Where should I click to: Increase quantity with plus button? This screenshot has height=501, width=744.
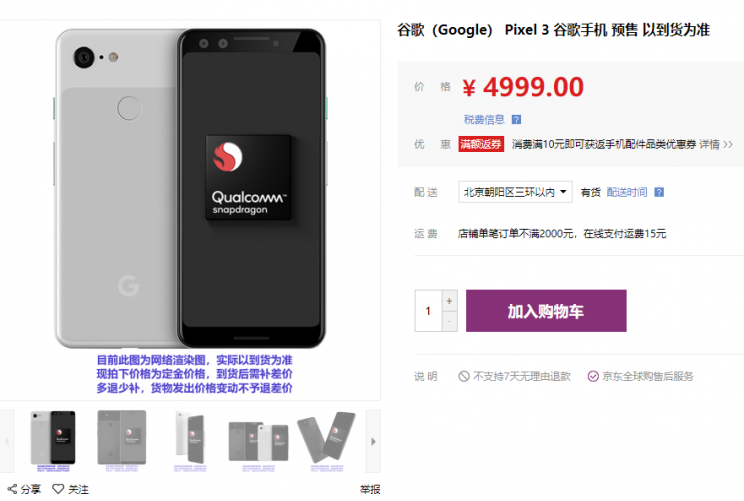point(449,301)
